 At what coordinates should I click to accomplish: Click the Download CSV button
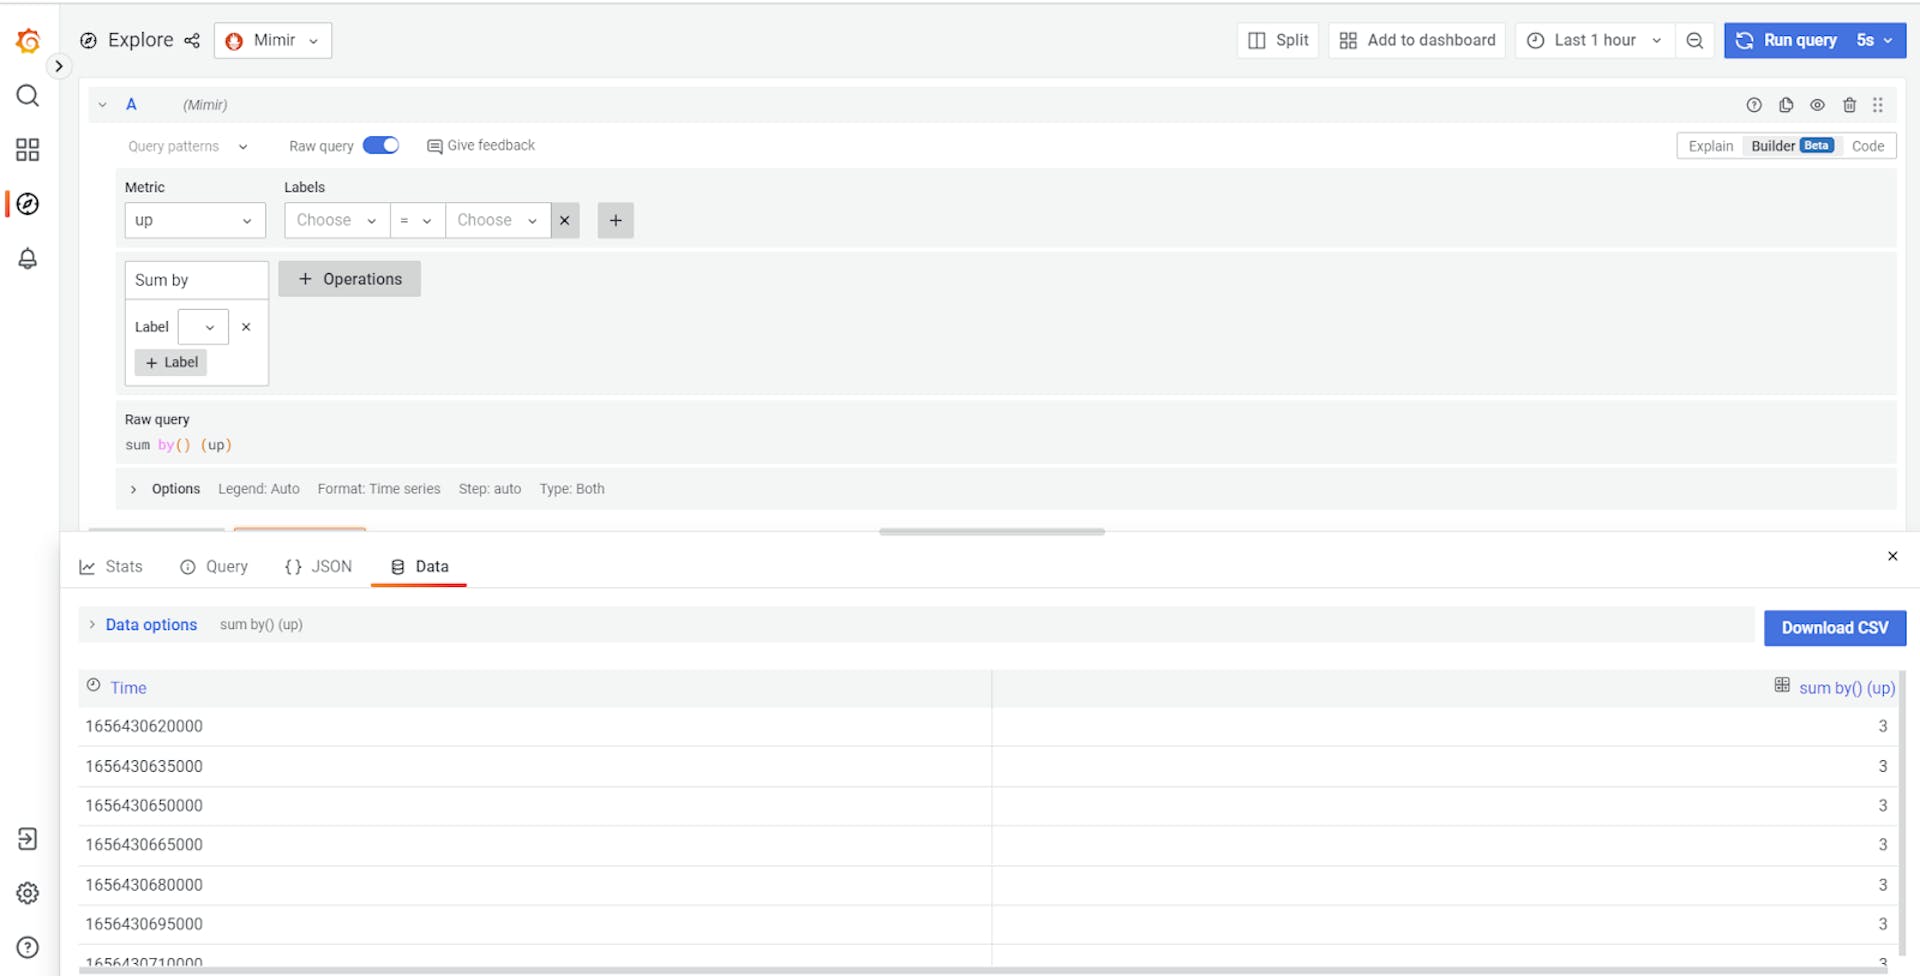1835,628
